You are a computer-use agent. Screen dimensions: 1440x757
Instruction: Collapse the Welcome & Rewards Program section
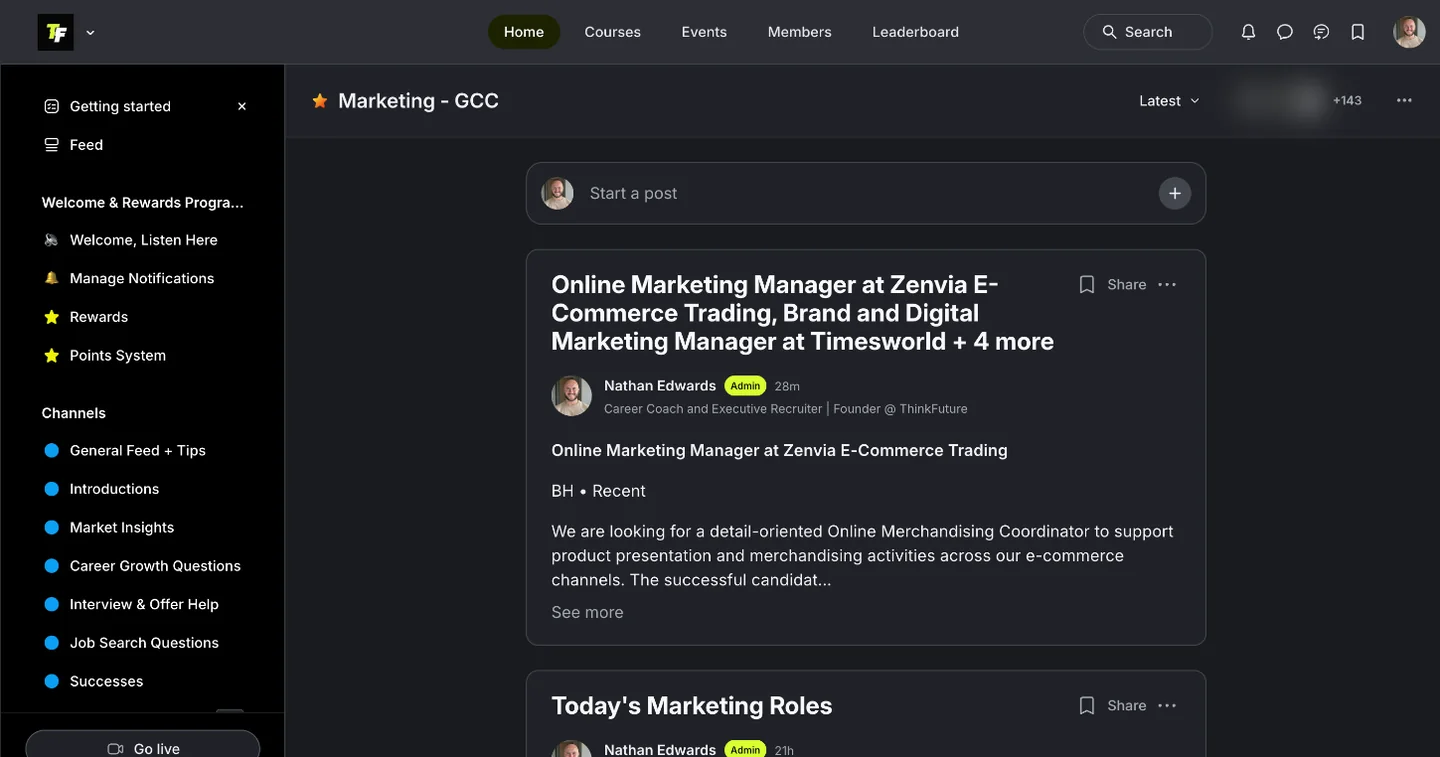[x=143, y=202]
